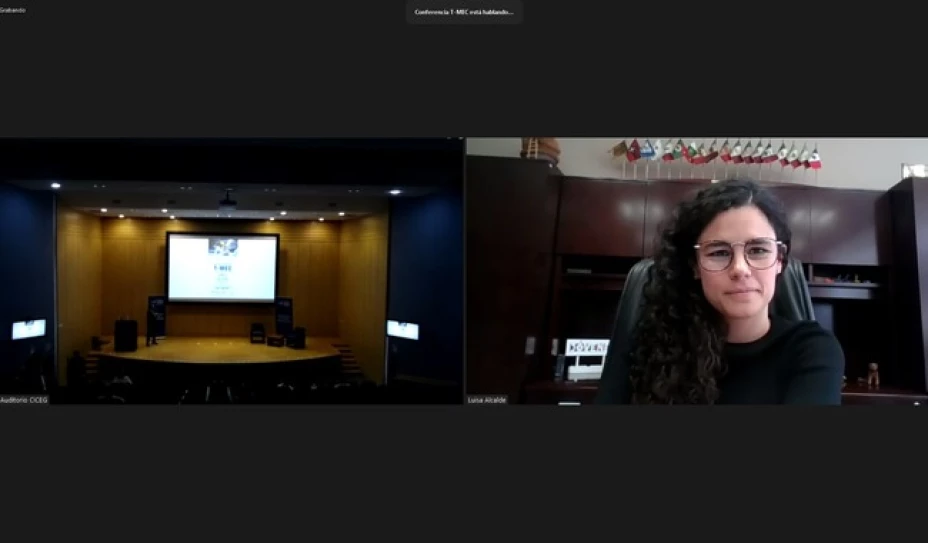Click the left wall monitor in auditorium

28,329
